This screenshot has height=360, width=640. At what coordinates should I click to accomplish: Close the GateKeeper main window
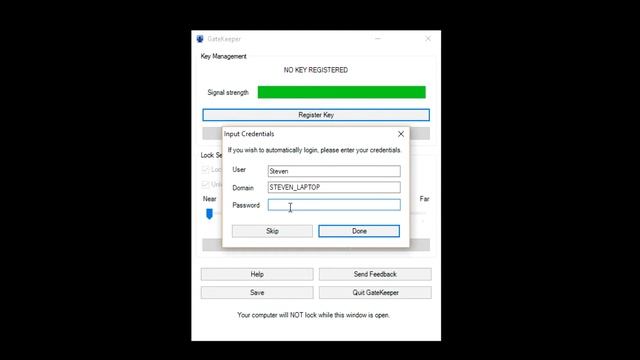click(x=428, y=39)
